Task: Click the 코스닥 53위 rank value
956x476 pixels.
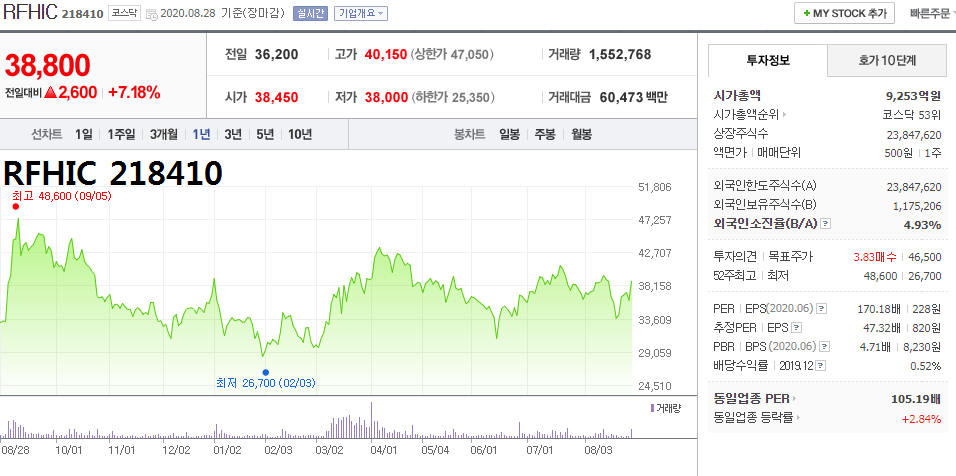Action: click(911, 115)
